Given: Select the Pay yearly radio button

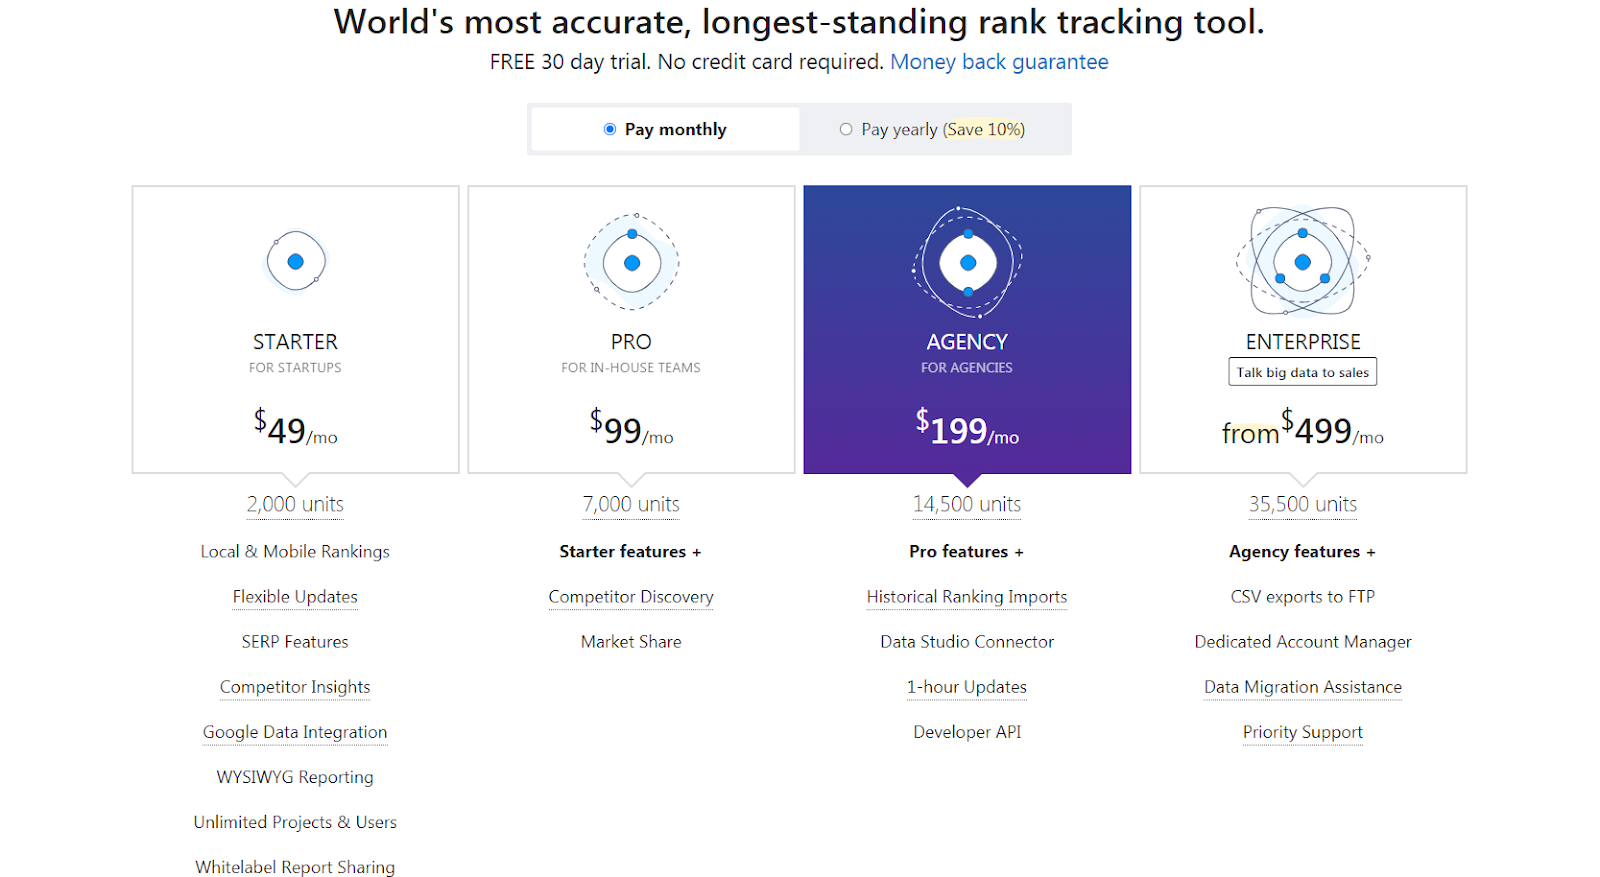Looking at the screenshot, I should [846, 129].
